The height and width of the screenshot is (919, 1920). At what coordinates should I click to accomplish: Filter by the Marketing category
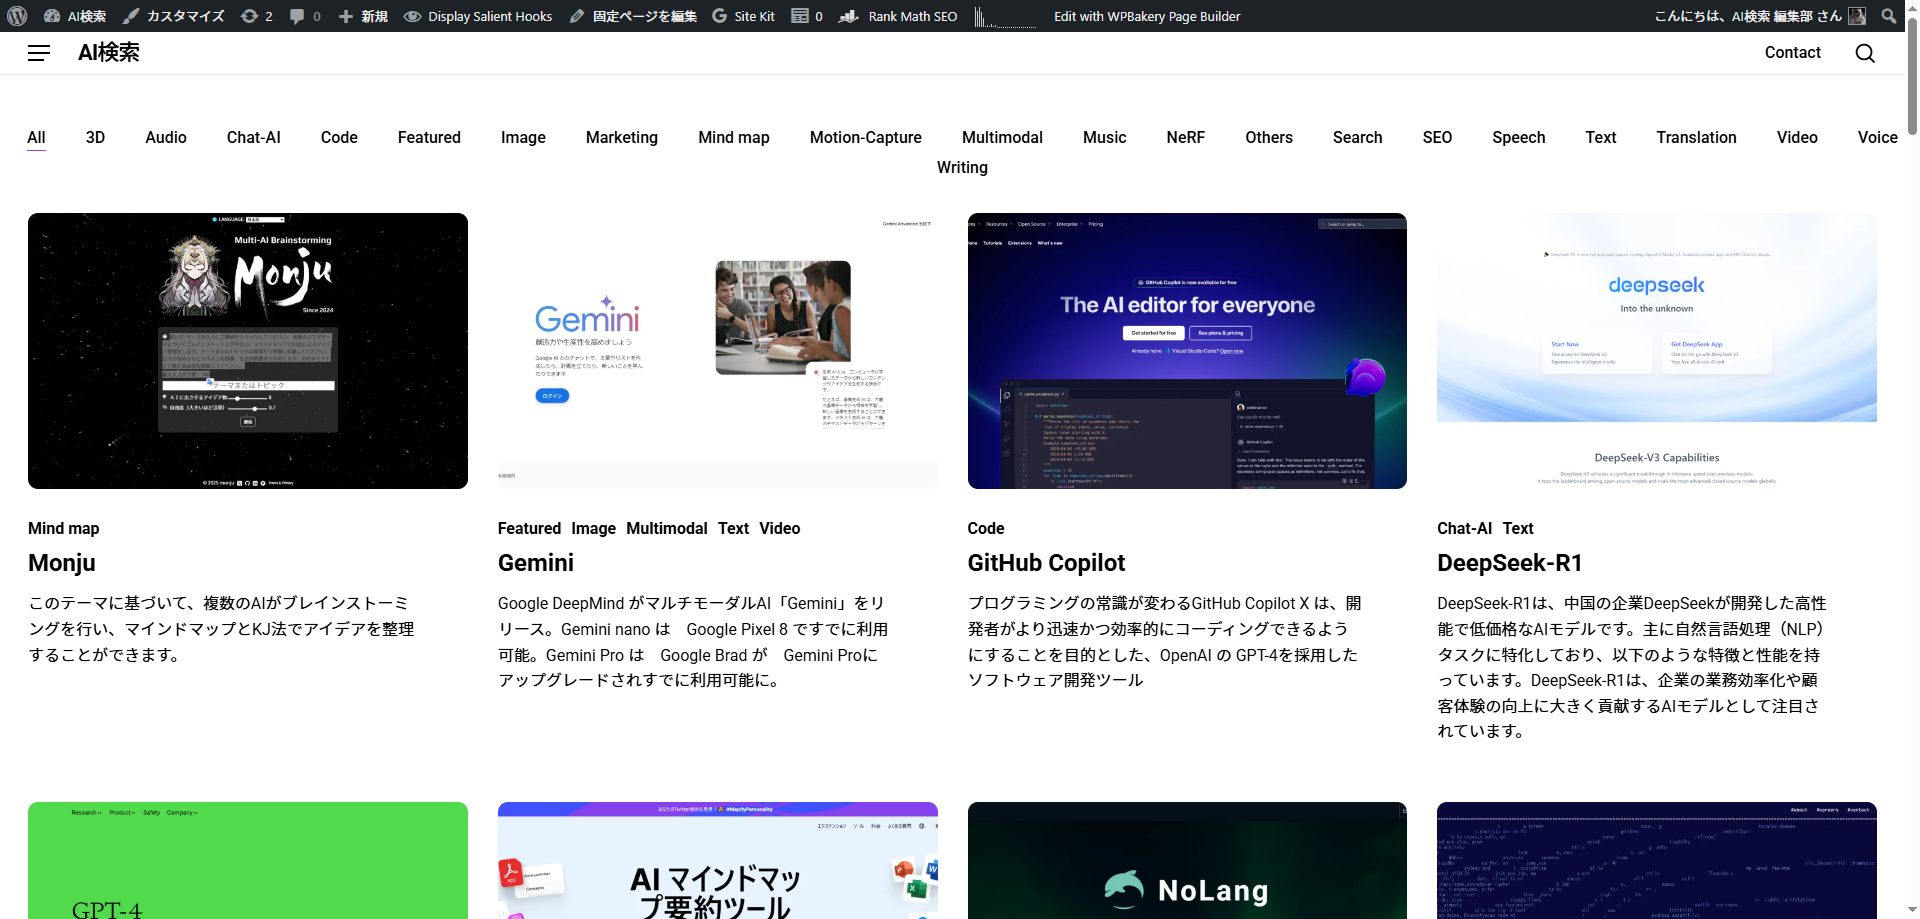[x=622, y=137]
